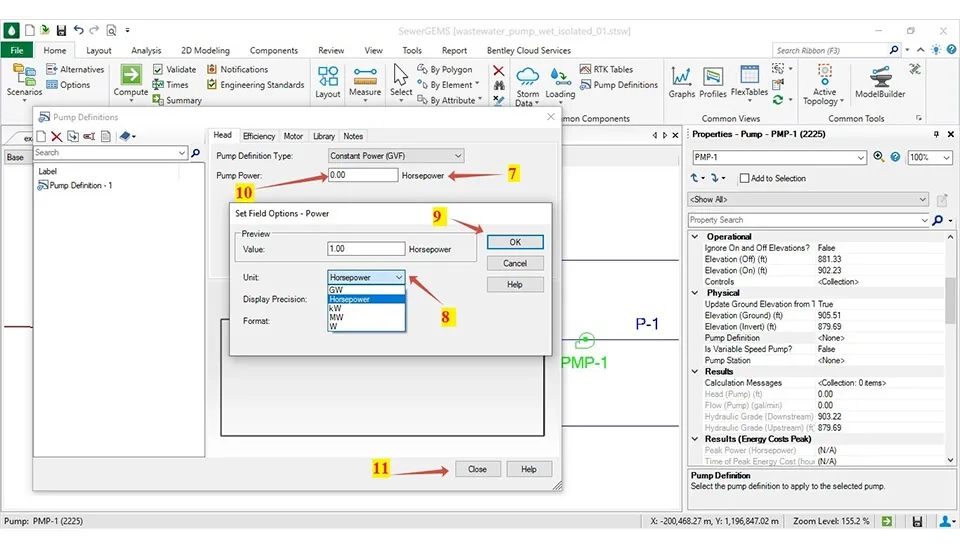This screenshot has height=548, width=960.
Task: Click the Storm Data icon
Action: (x=527, y=77)
